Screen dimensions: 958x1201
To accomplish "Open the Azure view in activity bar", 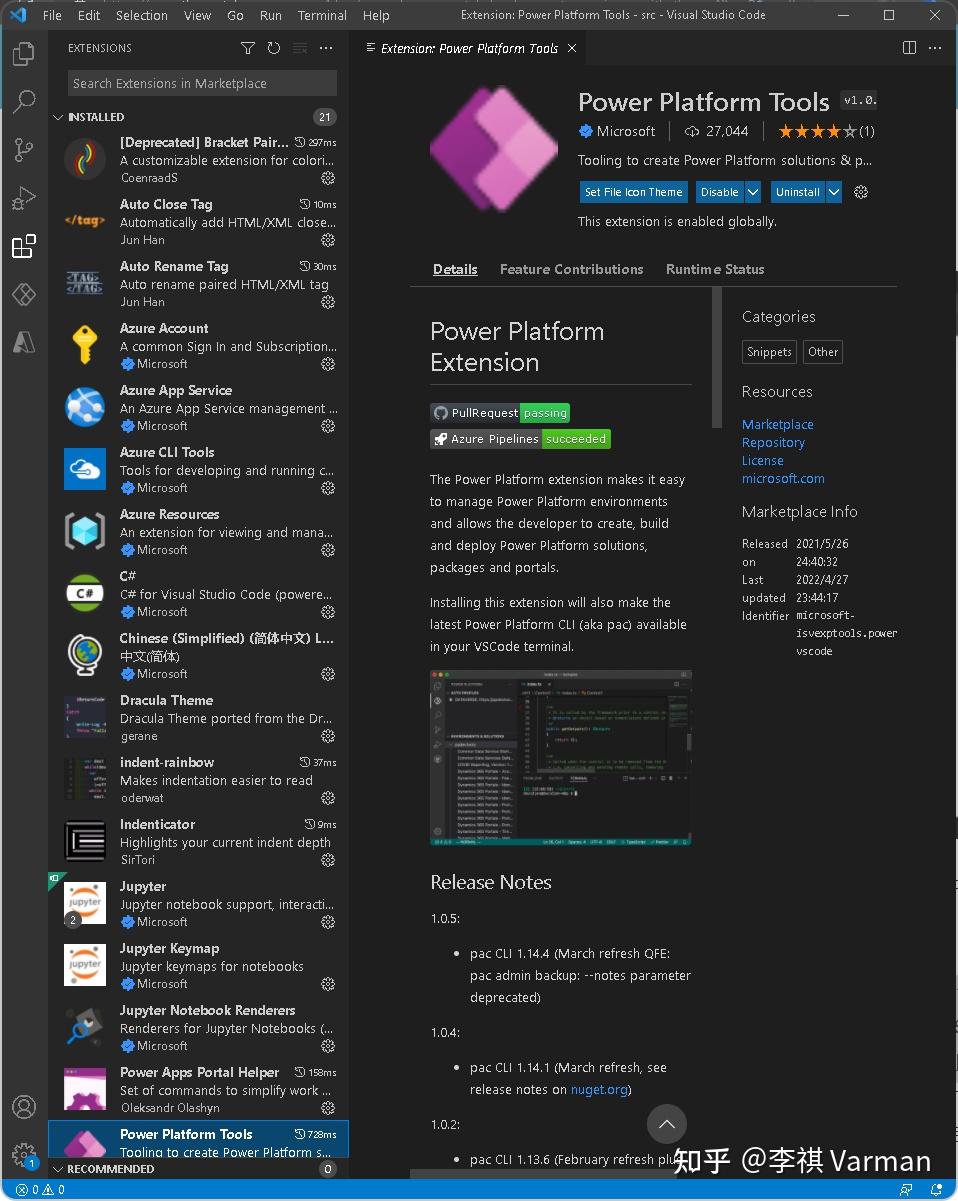I will click(24, 342).
